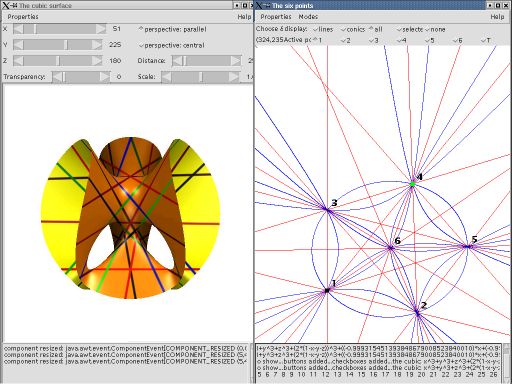512x384 pixels.
Task: Open Help in six points window
Action: pos(497,17)
